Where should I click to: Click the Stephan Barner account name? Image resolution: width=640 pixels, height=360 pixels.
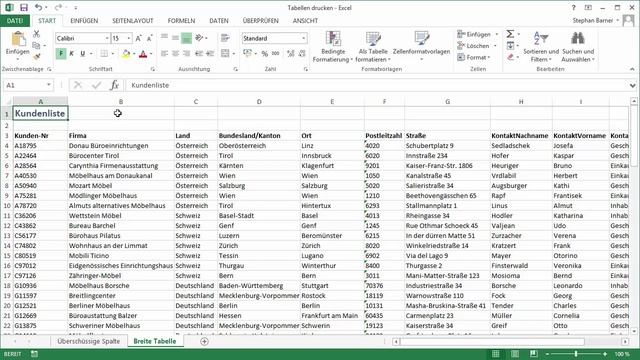[x=593, y=20]
